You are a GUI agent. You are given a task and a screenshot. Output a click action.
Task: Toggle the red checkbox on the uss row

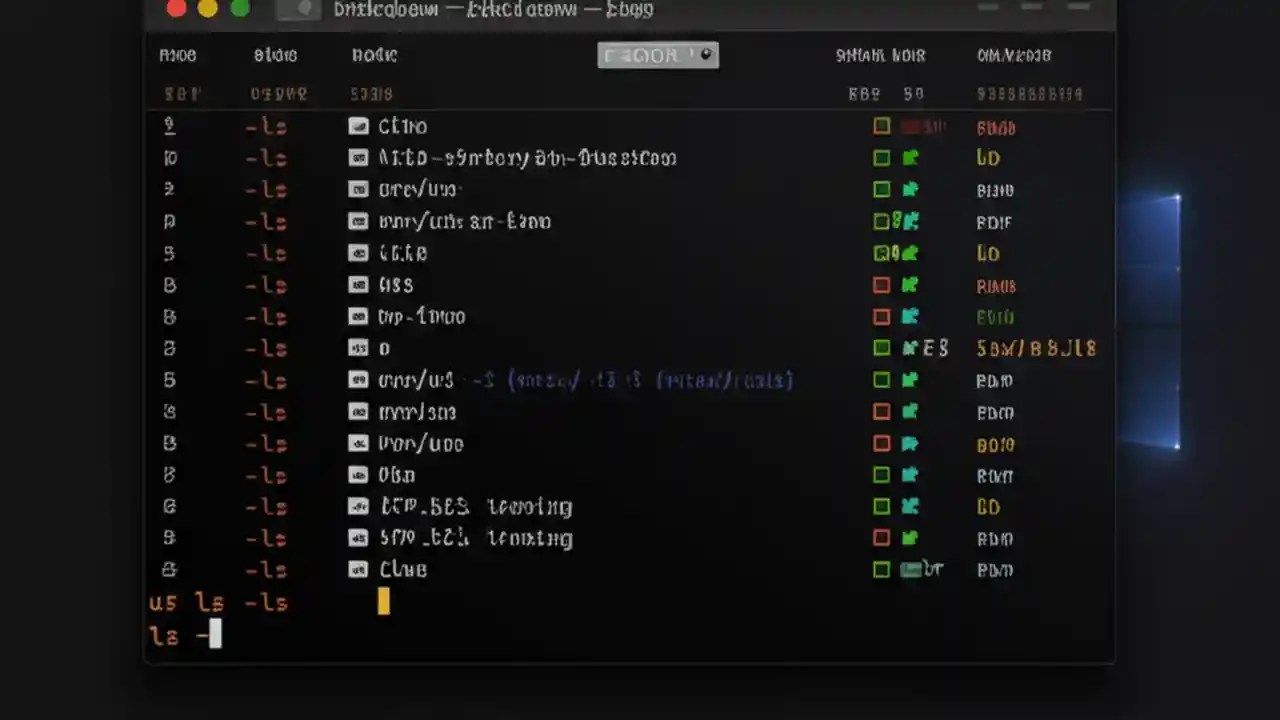pyautogui.click(x=881, y=285)
